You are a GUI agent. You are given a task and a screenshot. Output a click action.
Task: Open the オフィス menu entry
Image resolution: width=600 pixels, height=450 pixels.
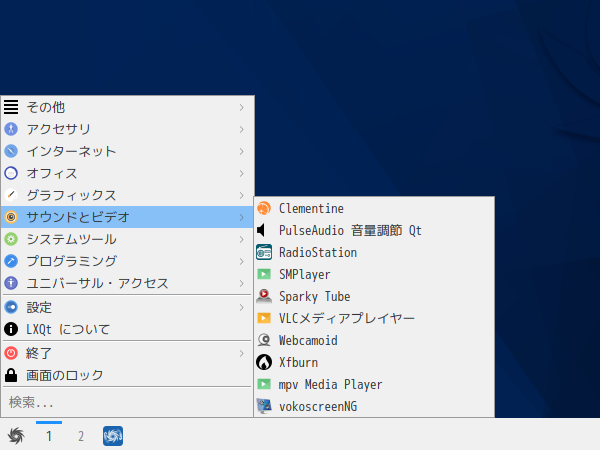[x=127, y=173]
